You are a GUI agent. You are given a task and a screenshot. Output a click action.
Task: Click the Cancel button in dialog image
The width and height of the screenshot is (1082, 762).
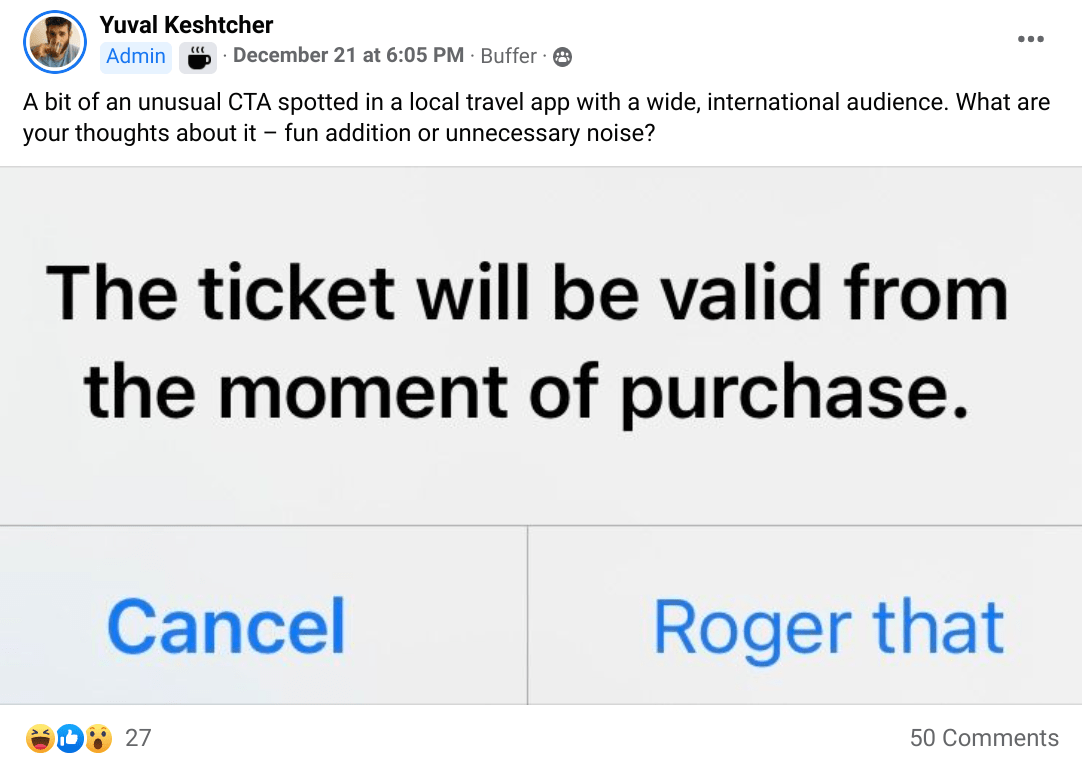tap(226, 626)
